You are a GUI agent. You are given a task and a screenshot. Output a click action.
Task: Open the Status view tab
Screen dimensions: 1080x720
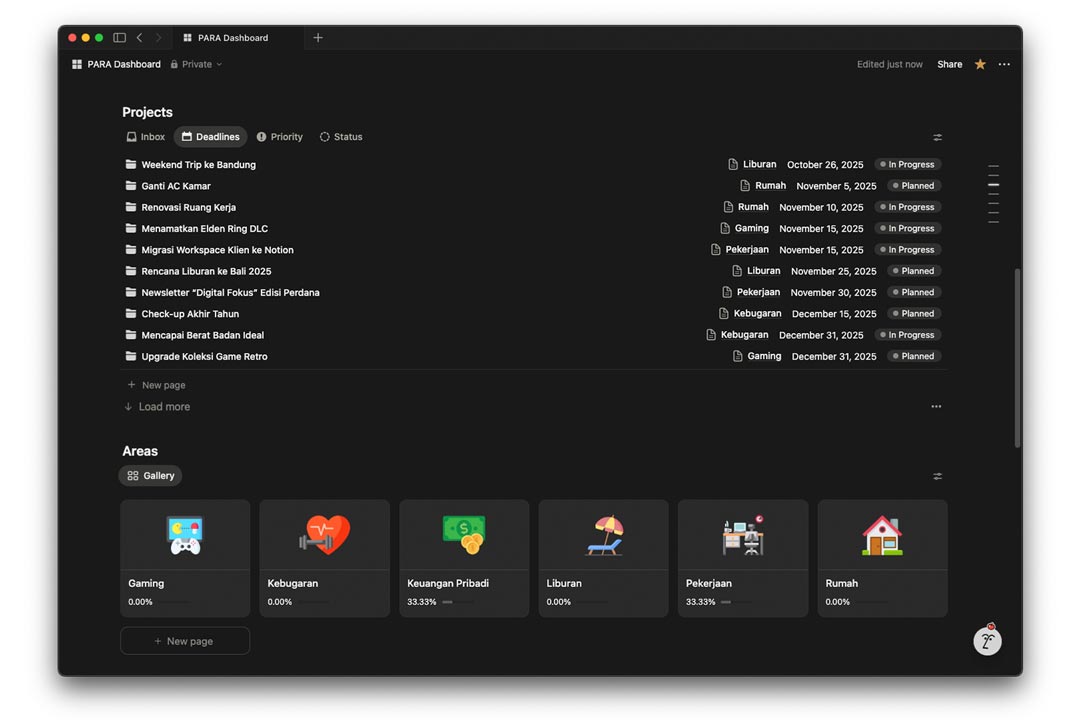(x=341, y=137)
